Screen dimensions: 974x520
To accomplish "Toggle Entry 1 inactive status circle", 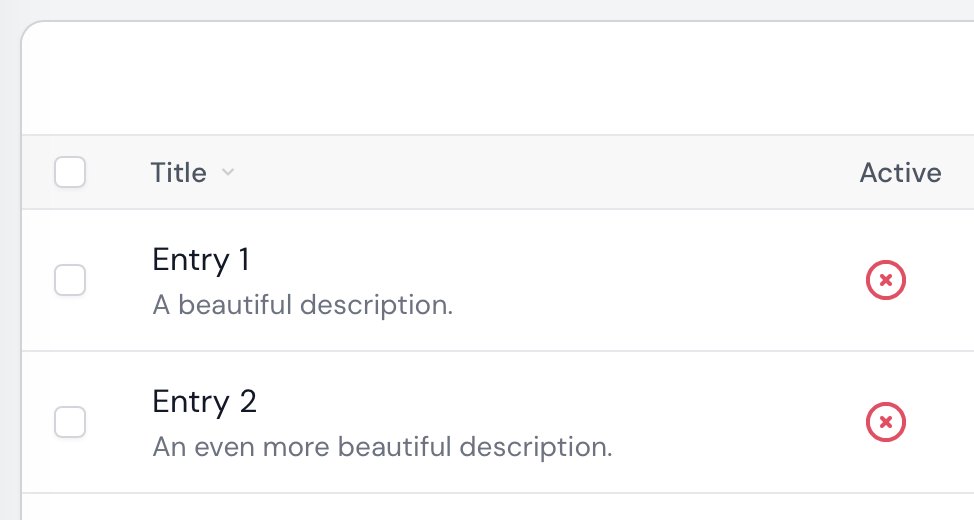I will 886,280.
